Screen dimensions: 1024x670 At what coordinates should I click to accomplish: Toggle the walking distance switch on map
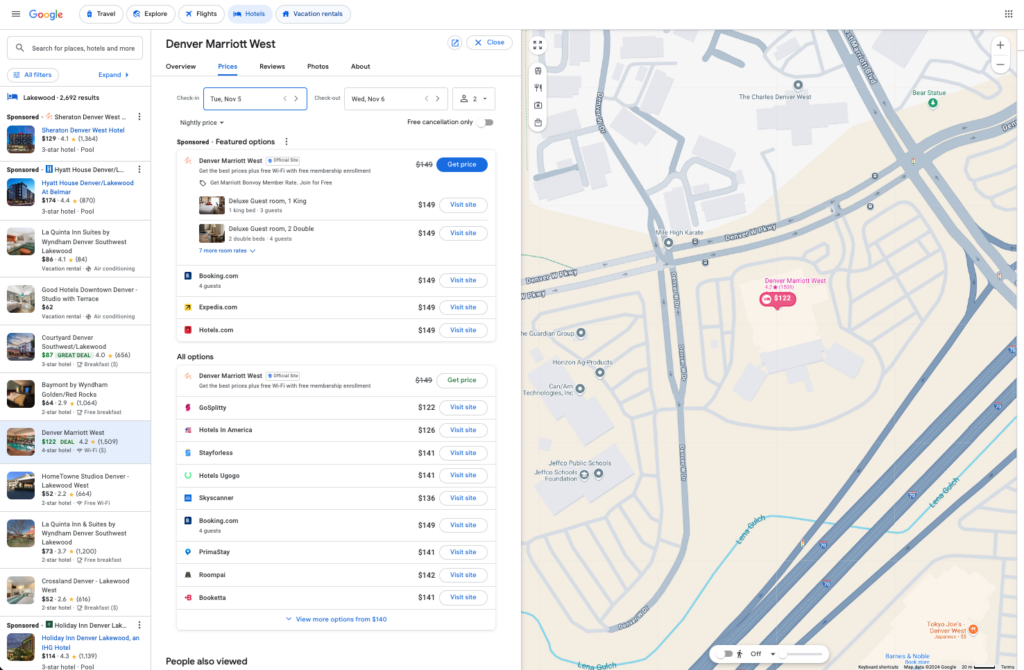tap(724, 654)
